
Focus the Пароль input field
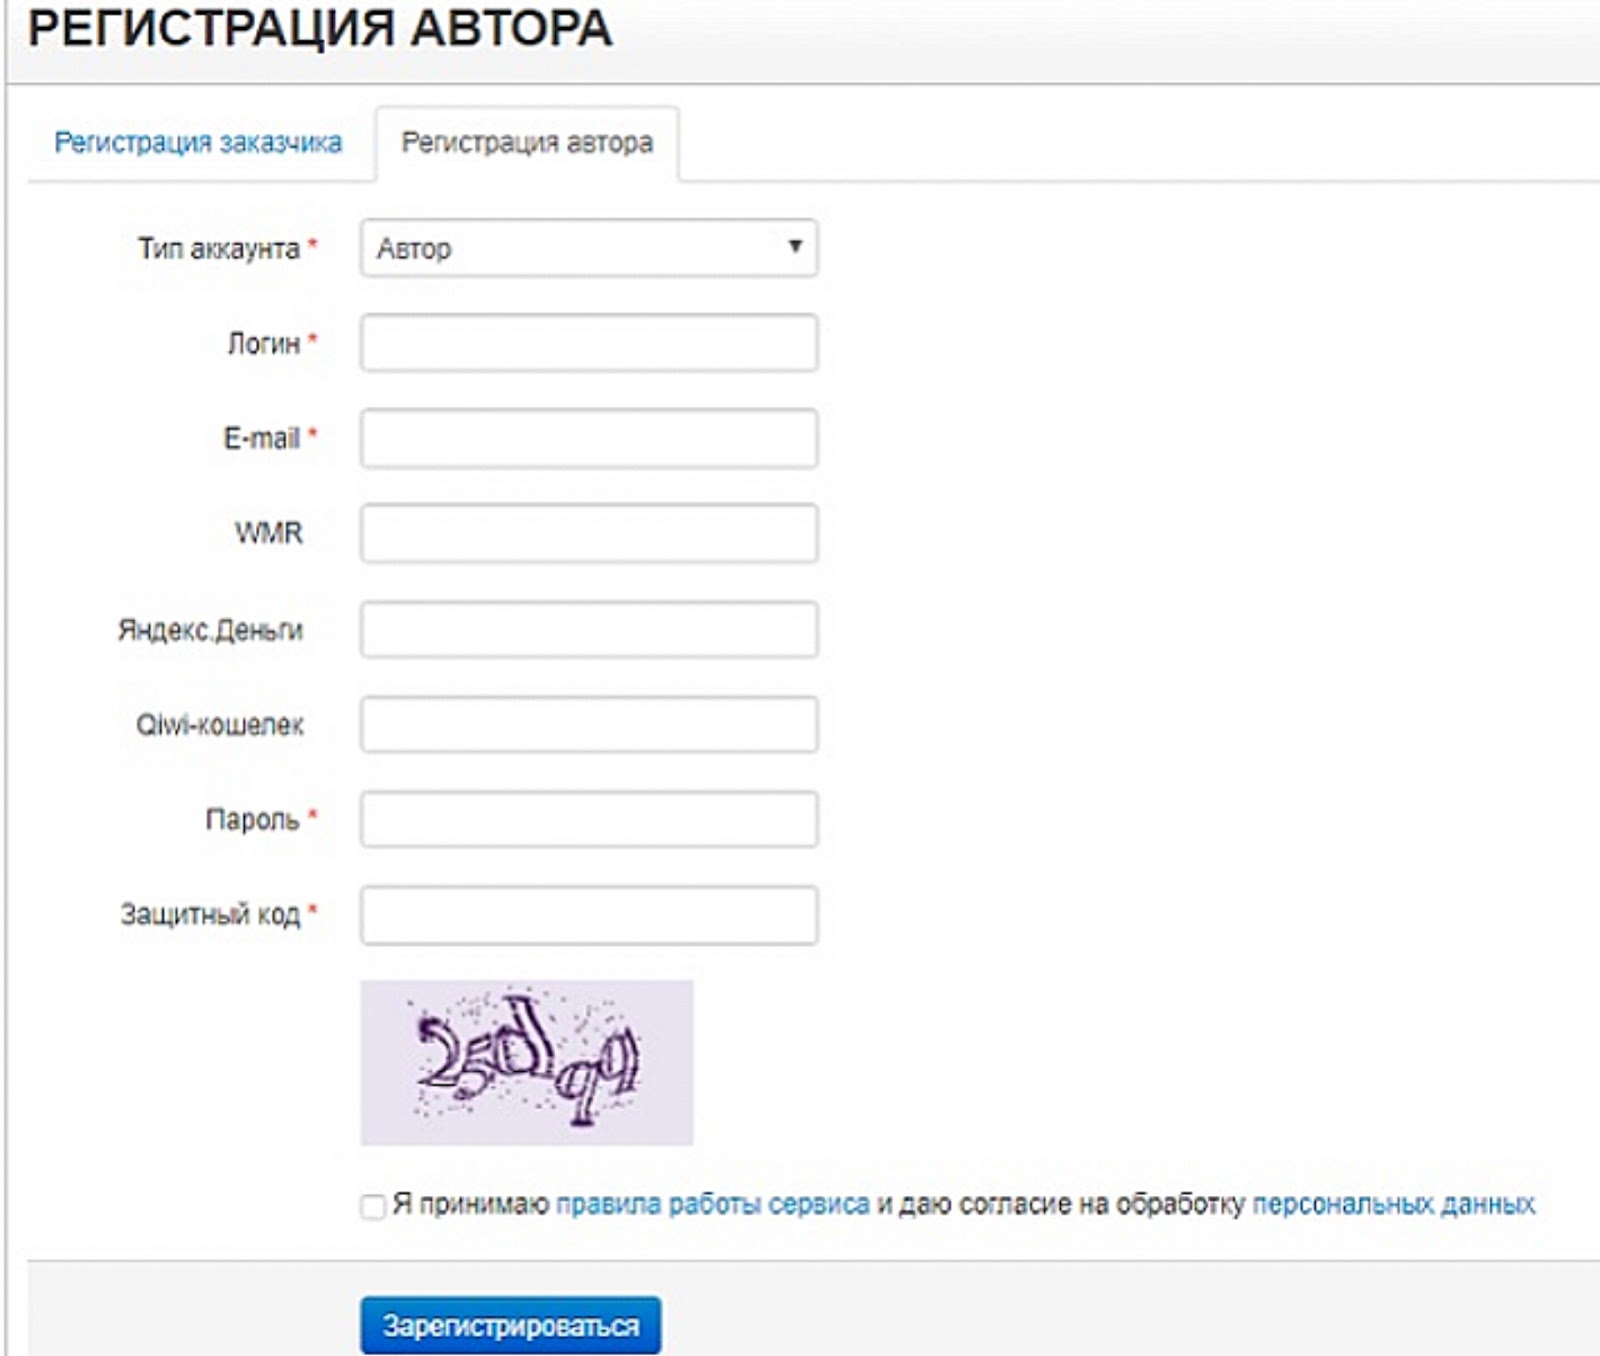(x=588, y=819)
